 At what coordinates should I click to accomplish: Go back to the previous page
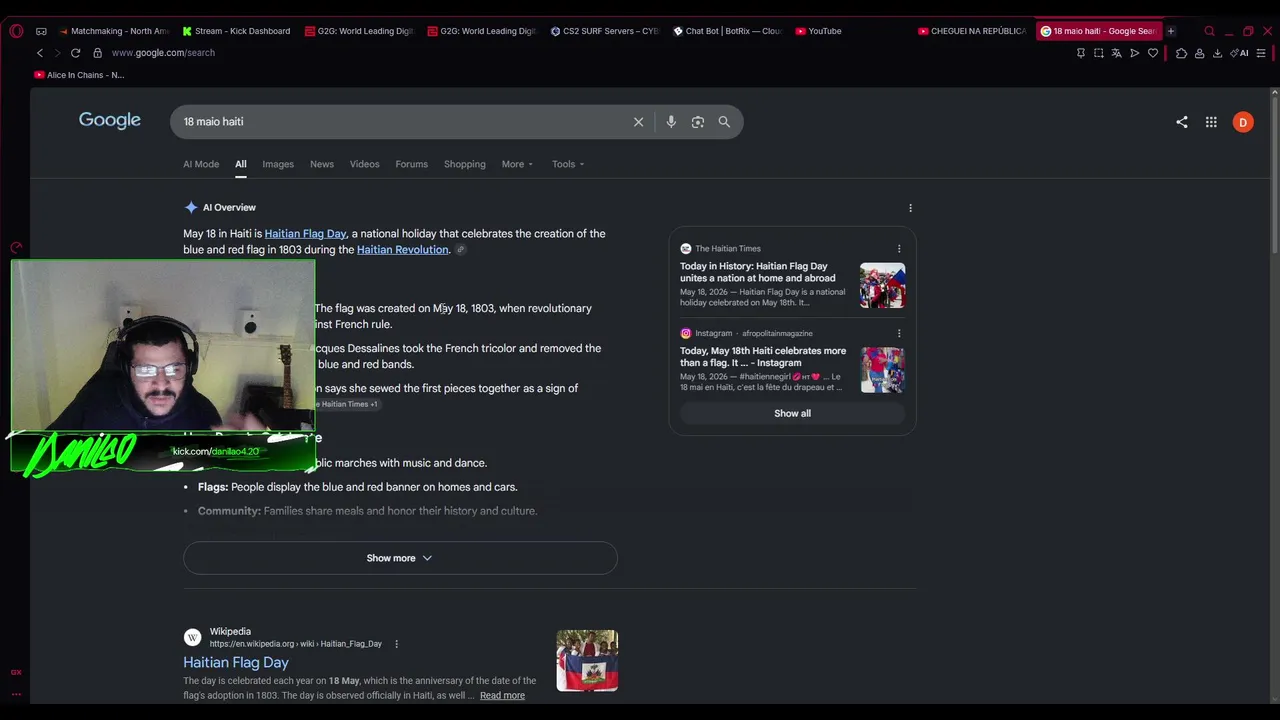(40, 53)
